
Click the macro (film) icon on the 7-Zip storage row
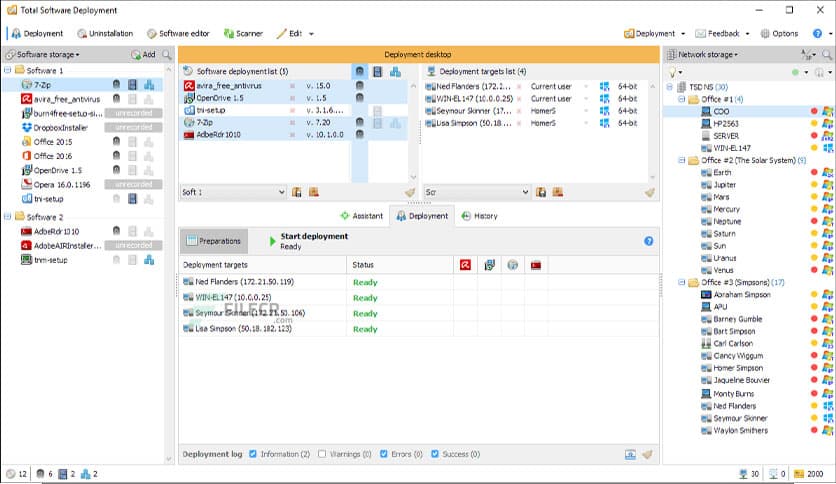[132, 84]
